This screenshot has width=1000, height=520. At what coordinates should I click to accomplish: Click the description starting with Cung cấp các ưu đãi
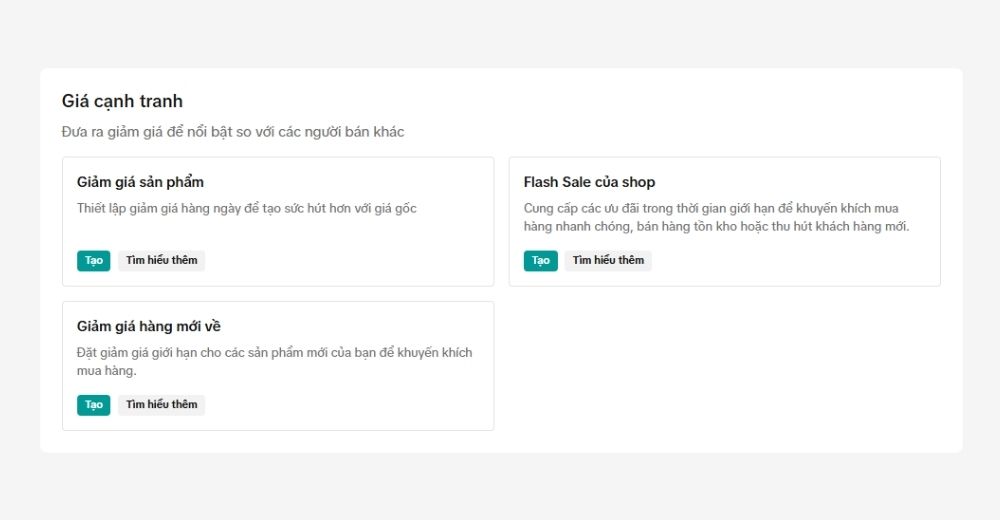tap(710, 208)
